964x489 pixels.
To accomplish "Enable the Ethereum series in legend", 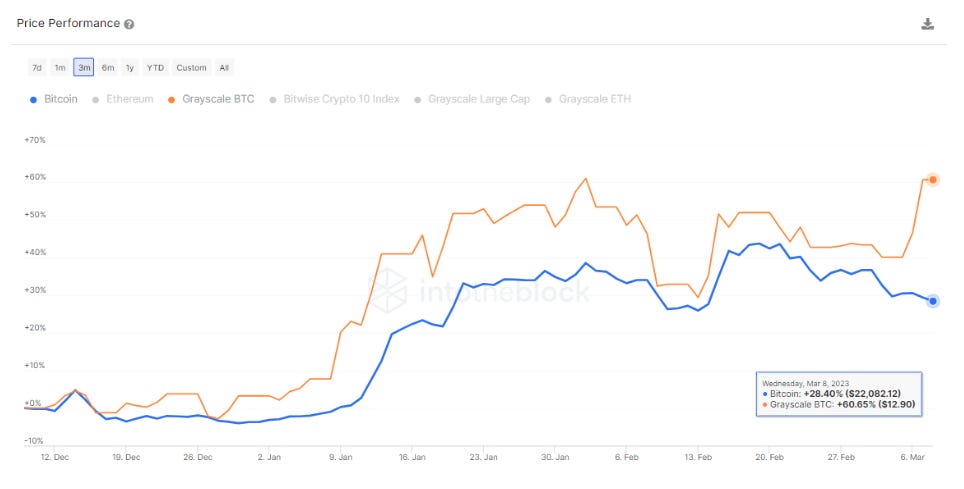I will 123,99.
